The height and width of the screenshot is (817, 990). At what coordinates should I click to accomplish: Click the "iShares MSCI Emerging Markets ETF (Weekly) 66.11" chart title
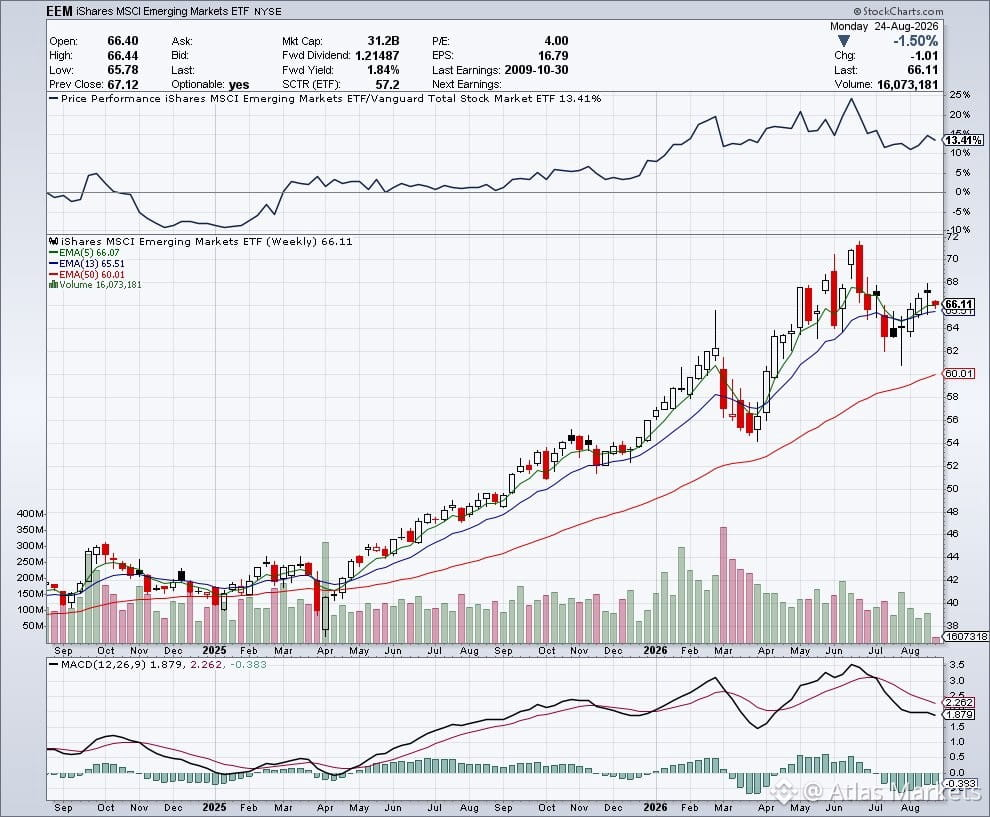(x=207, y=241)
